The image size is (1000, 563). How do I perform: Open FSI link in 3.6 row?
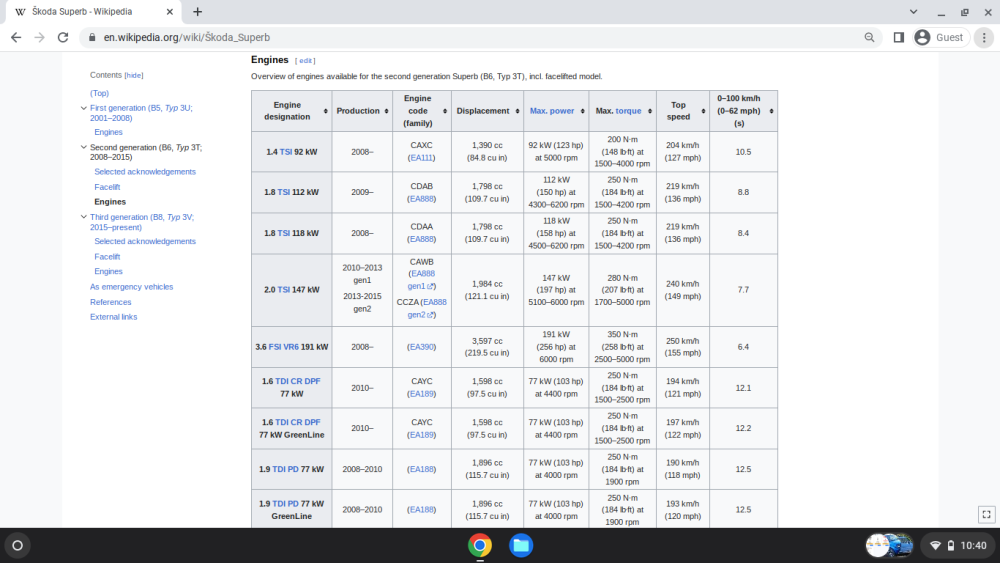click(x=275, y=347)
